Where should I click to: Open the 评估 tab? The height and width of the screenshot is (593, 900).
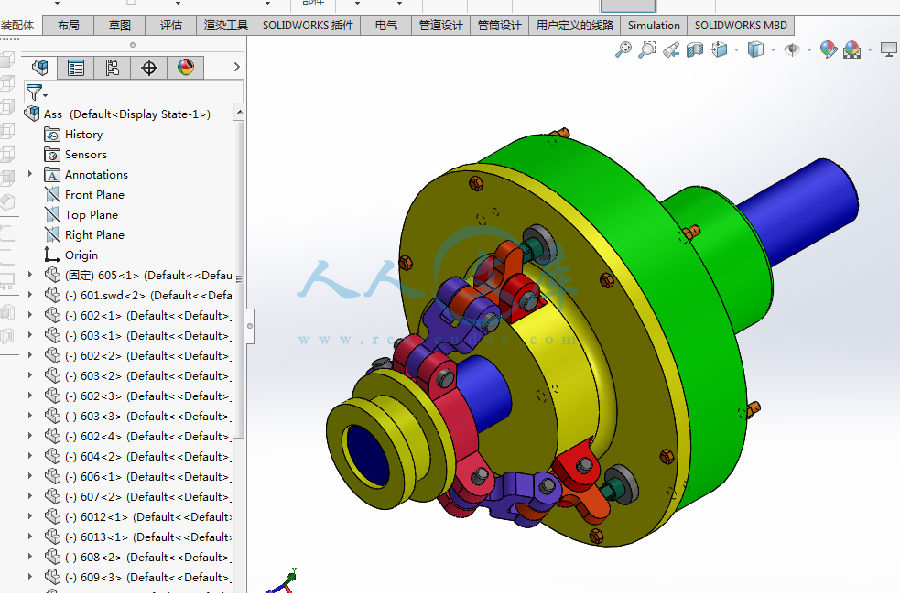point(170,25)
